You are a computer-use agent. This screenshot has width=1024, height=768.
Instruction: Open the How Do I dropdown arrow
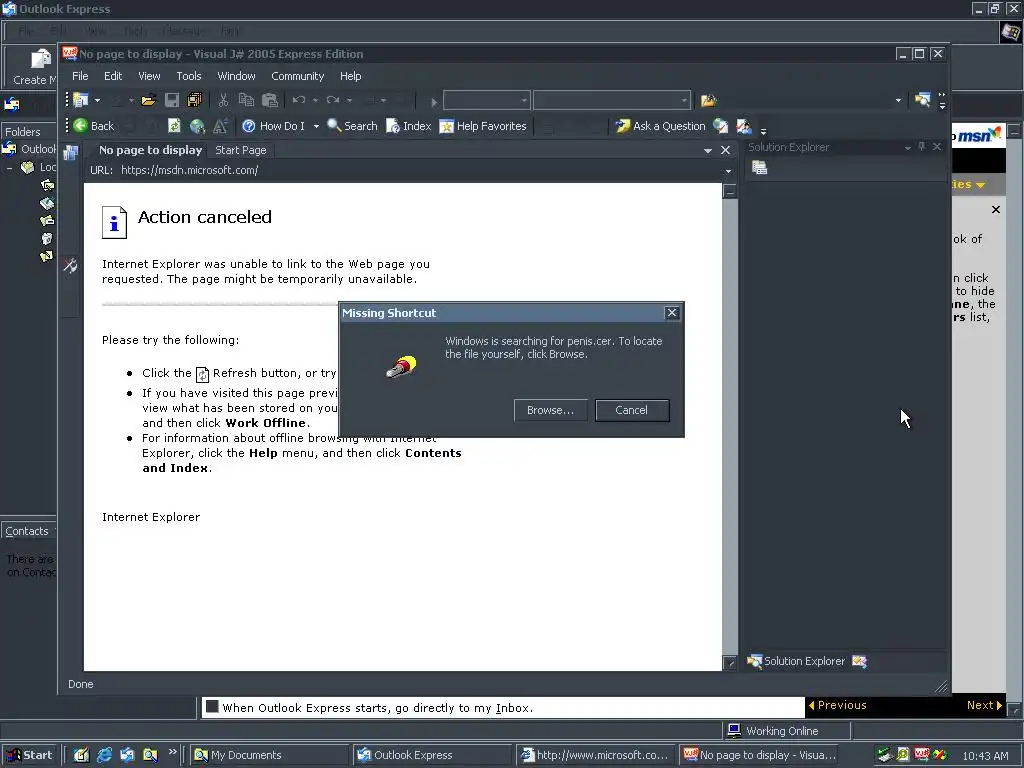click(x=316, y=126)
